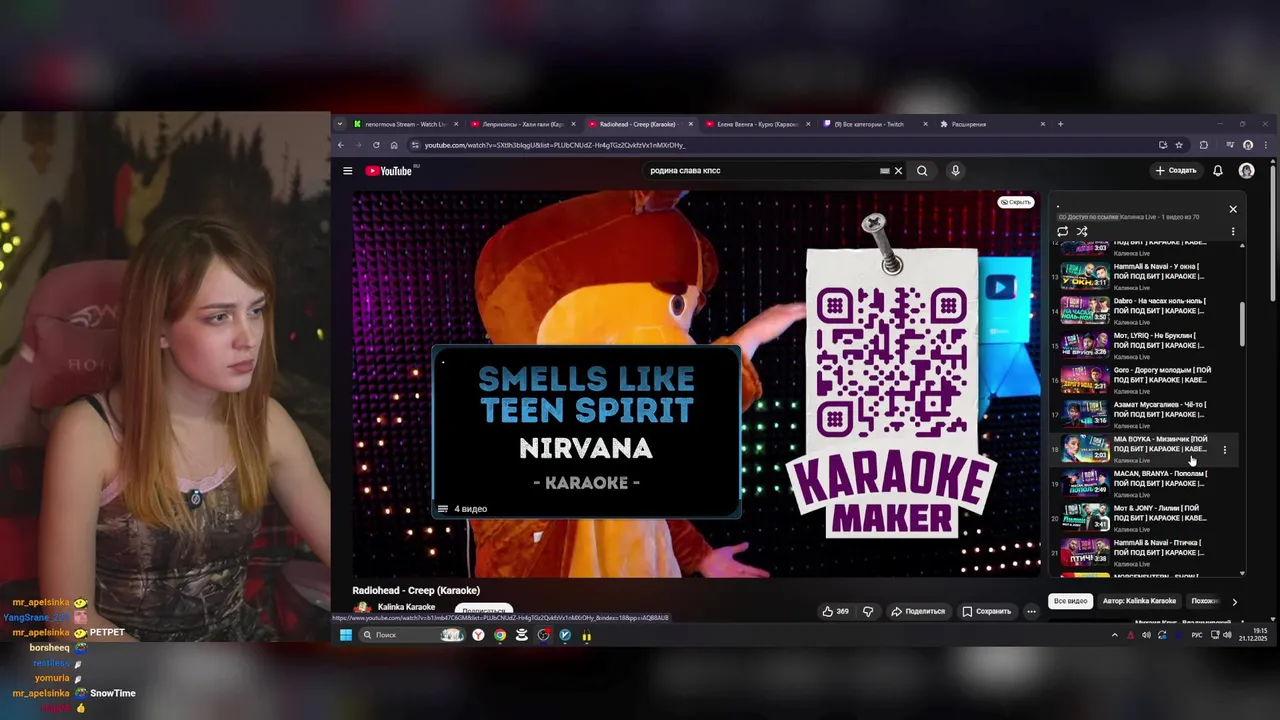Screen dimensions: 1280x720
Task: Show more filter chips with the right arrow
Action: click(x=1234, y=602)
